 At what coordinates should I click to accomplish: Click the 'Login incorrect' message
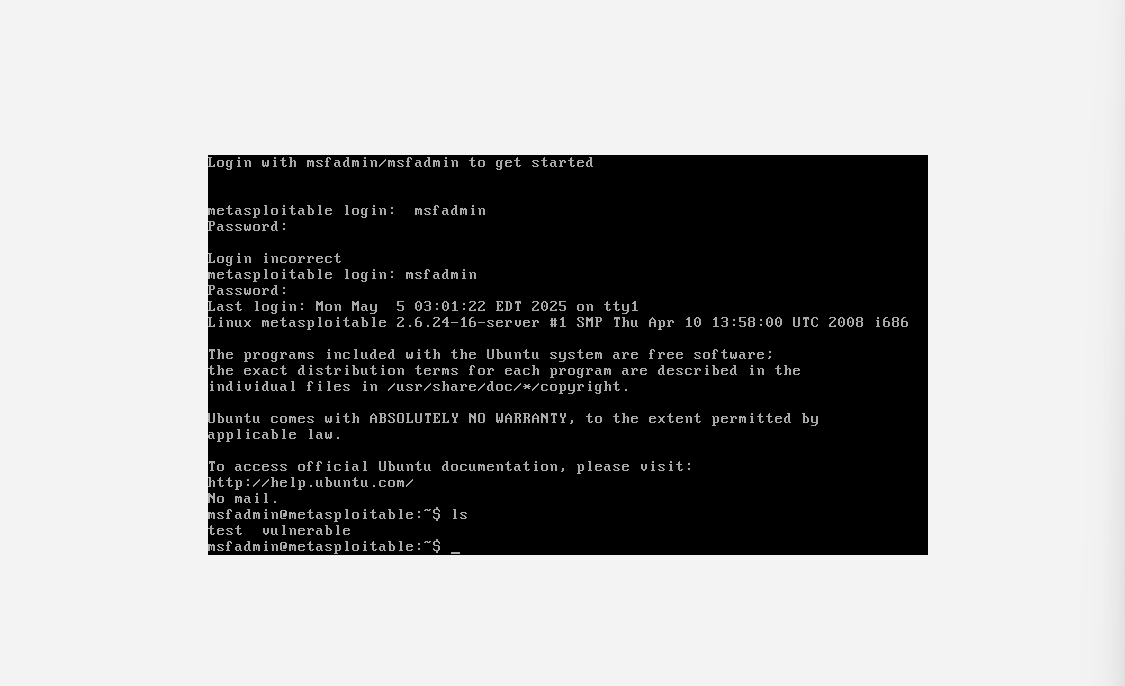click(275, 258)
